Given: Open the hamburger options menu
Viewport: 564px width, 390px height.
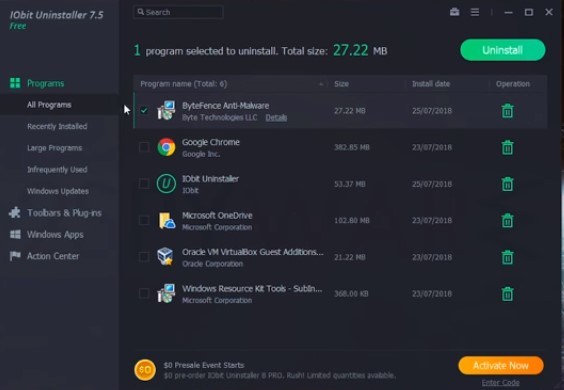Looking at the screenshot, I should (x=475, y=12).
